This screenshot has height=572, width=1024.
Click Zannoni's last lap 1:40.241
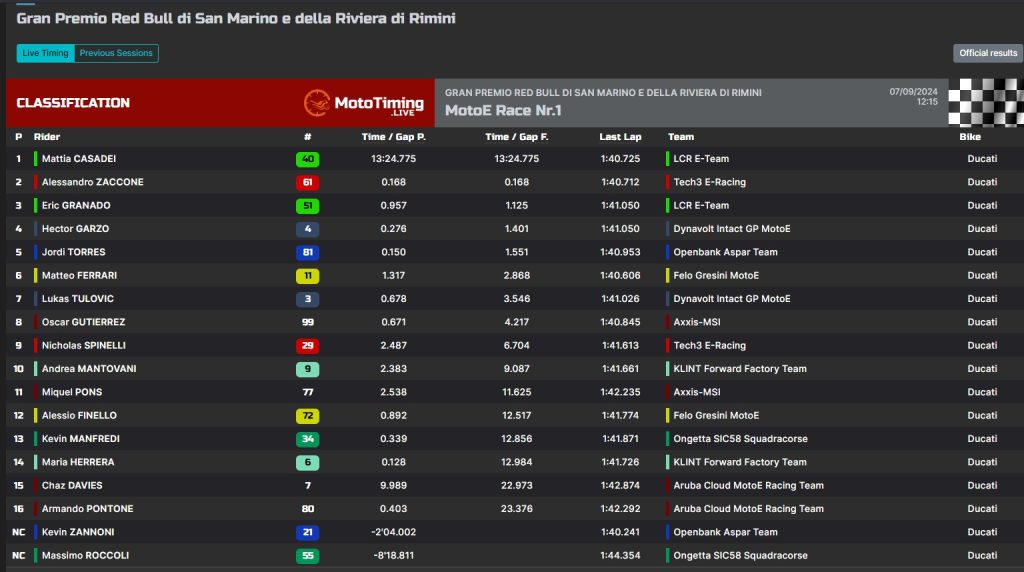point(620,532)
